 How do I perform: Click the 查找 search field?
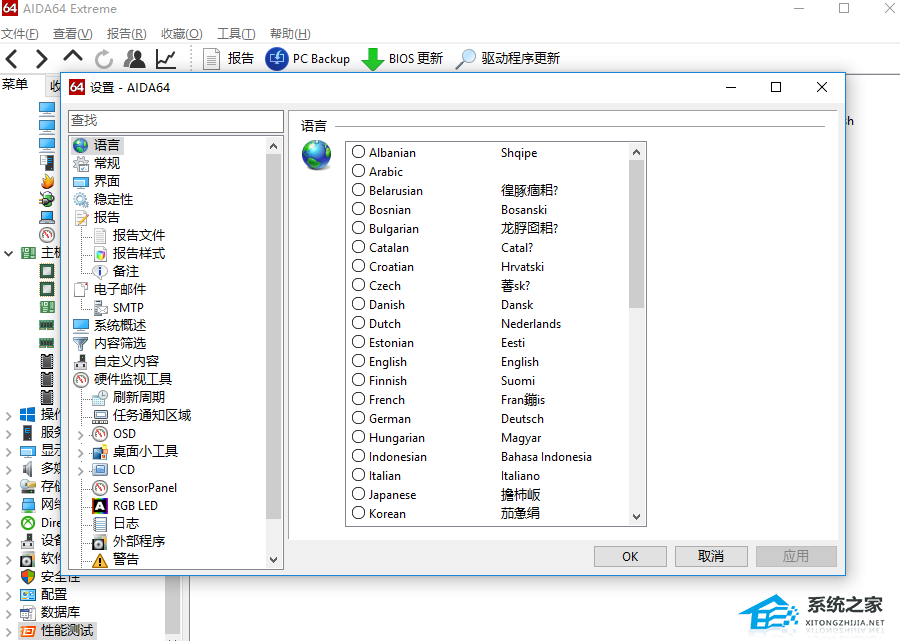click(x=176, y=121)
